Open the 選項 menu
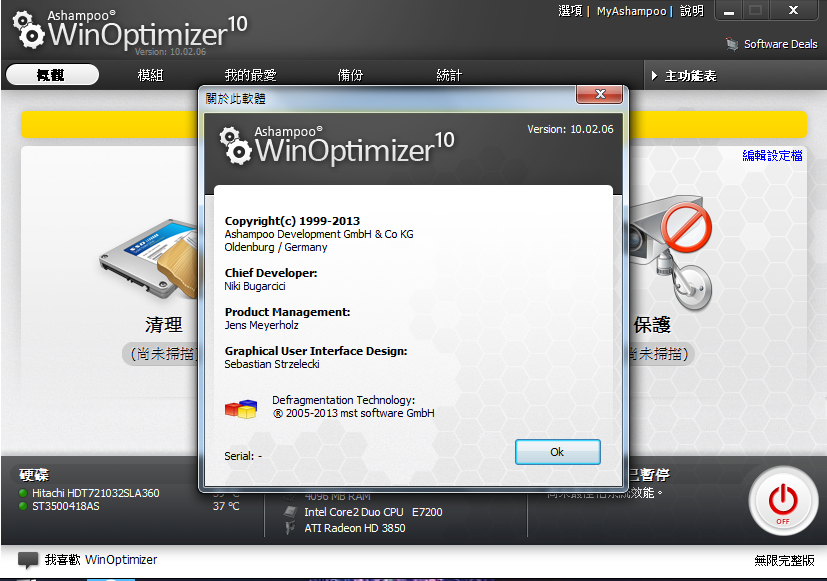Screen dimensions: 827x581 pos(571,11)
